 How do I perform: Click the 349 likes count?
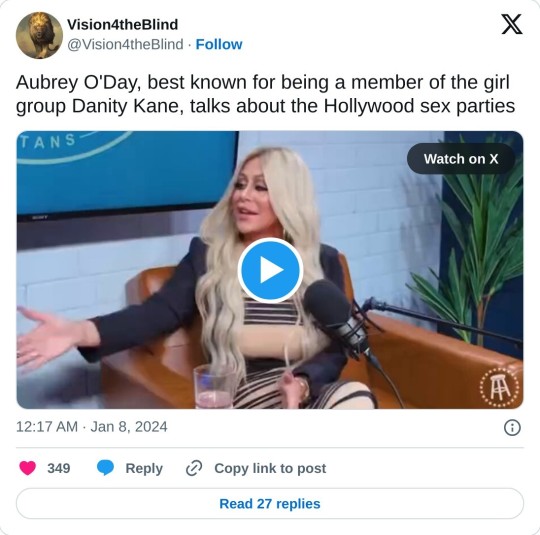59,468
